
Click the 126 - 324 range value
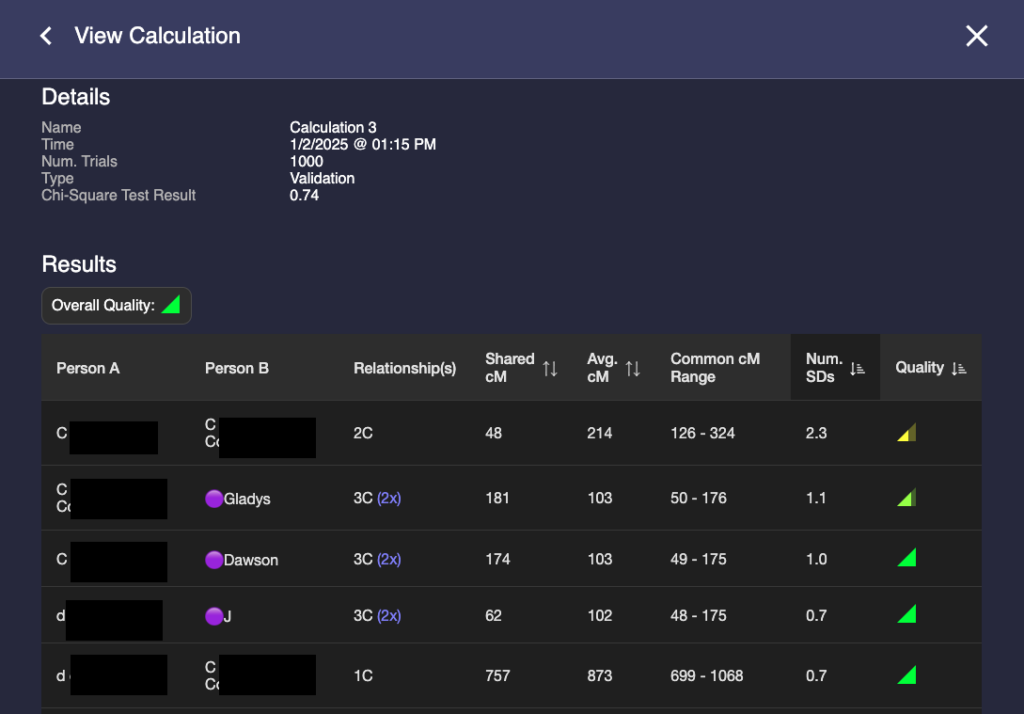click(x=703, y=433)
